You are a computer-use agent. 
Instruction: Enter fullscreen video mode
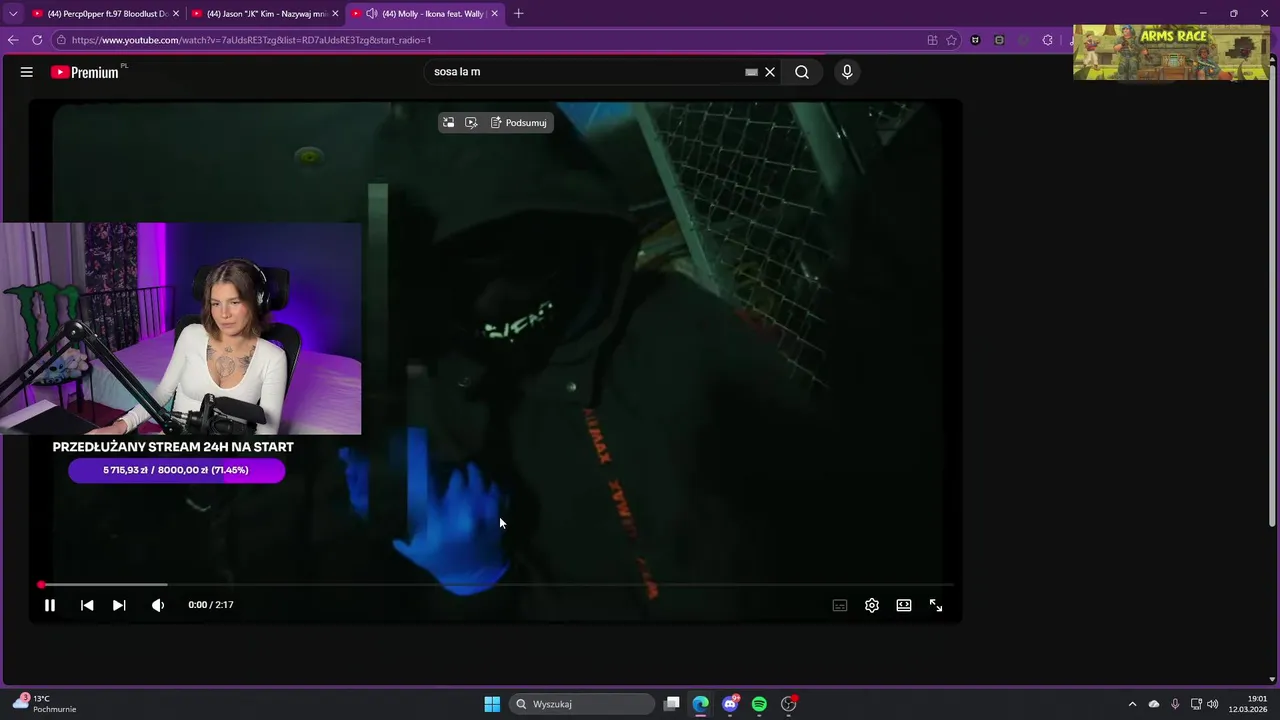point(936,605)
